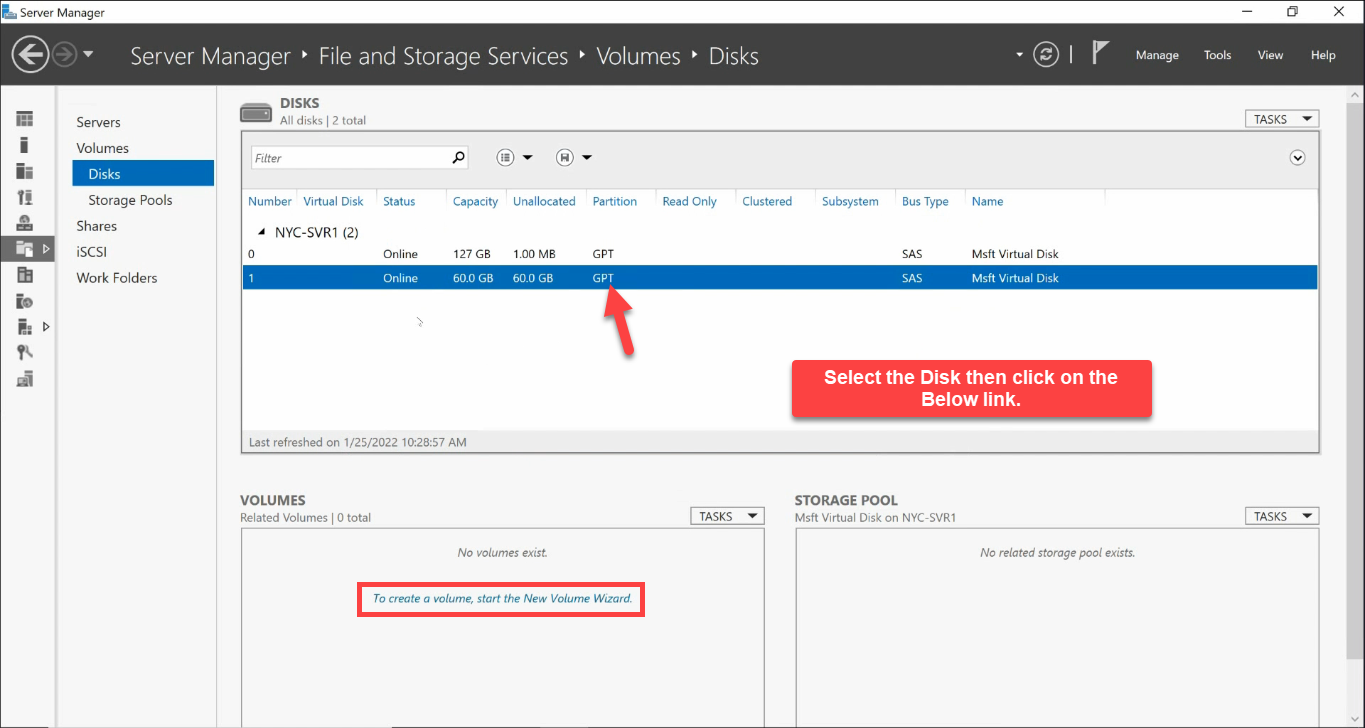The height and width of the screenshot is (728, 1365).
Task: Open the View menu
Action: 1270,55
